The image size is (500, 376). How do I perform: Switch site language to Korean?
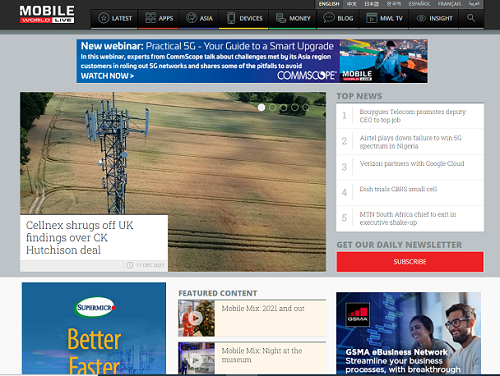pos(394,4)
